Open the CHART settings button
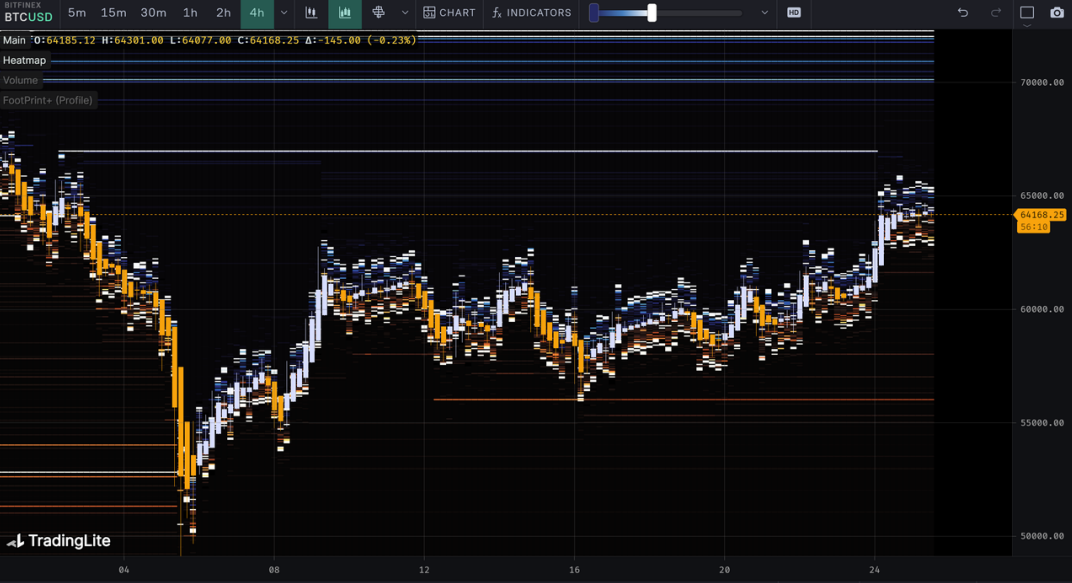 (449, 13)
